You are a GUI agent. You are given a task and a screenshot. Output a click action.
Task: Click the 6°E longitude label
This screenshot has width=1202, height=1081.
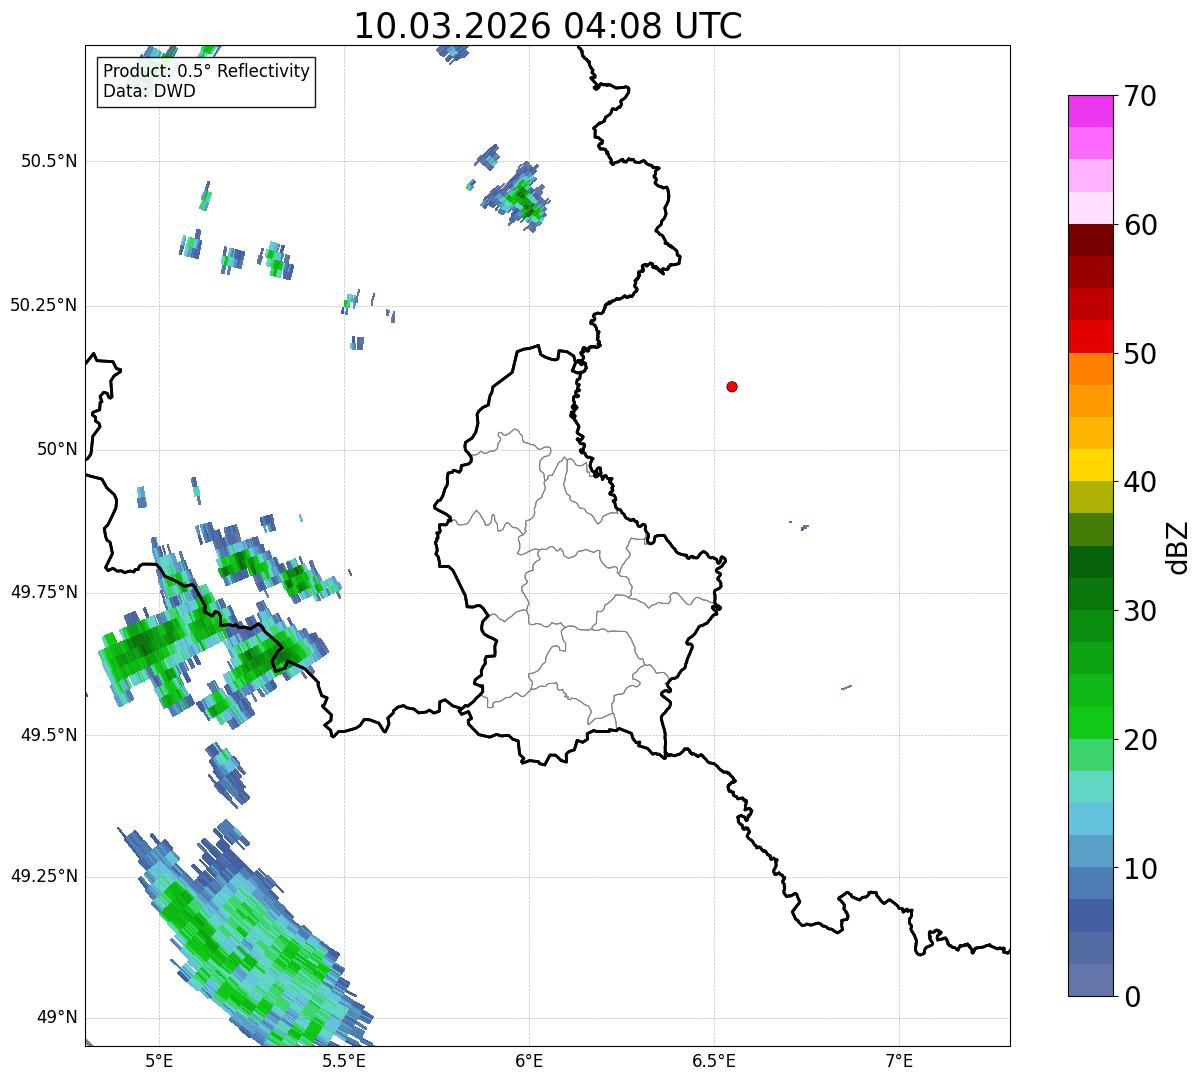pyautogui.click(x=529, y=1060)
